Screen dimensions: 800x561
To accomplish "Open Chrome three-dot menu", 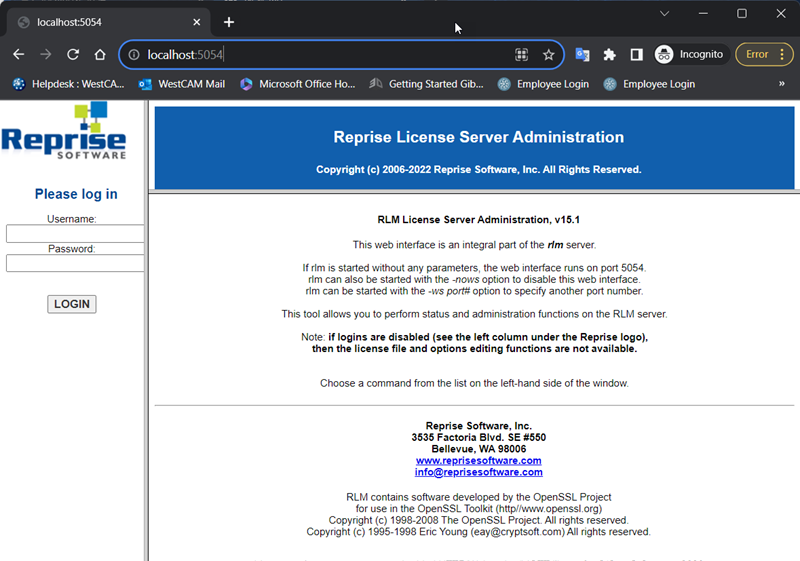I will pos(782,54).
